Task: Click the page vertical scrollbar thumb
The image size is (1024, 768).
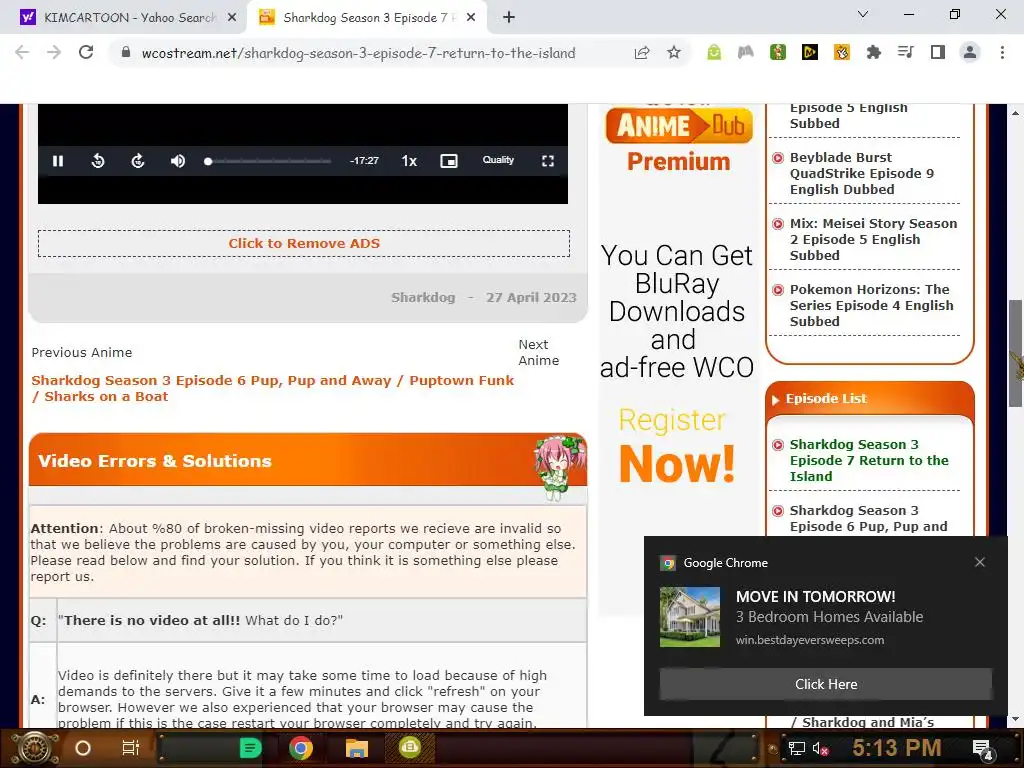Action: click(x=1015, y=353)
